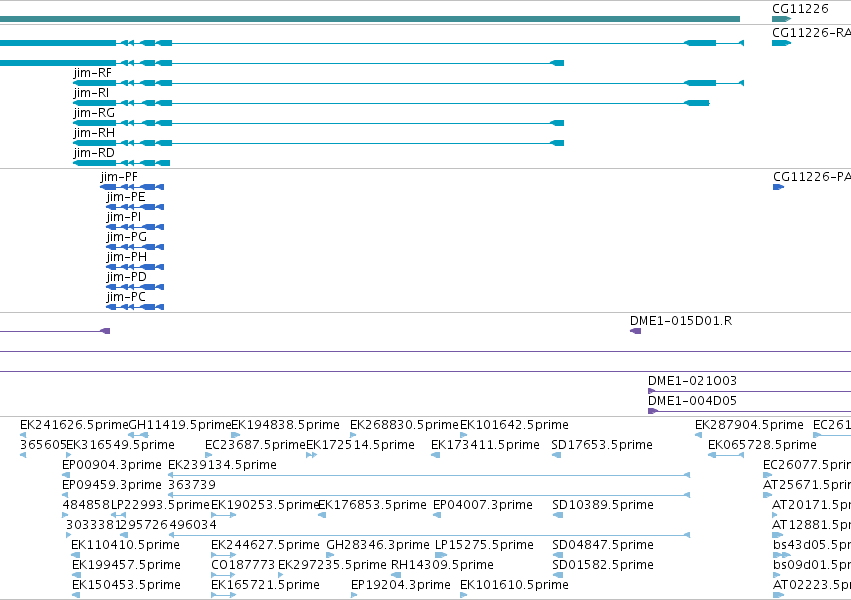Select the EK110410.5prime EST label
The height and width of the screenshot is (600, 851).
pos(125,545)
